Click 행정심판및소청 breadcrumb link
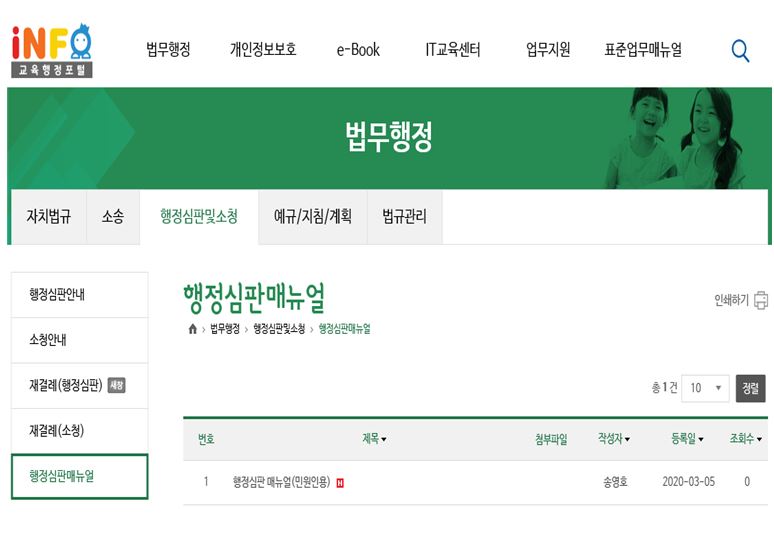774x544 pixels. click(x=279, y=329)
